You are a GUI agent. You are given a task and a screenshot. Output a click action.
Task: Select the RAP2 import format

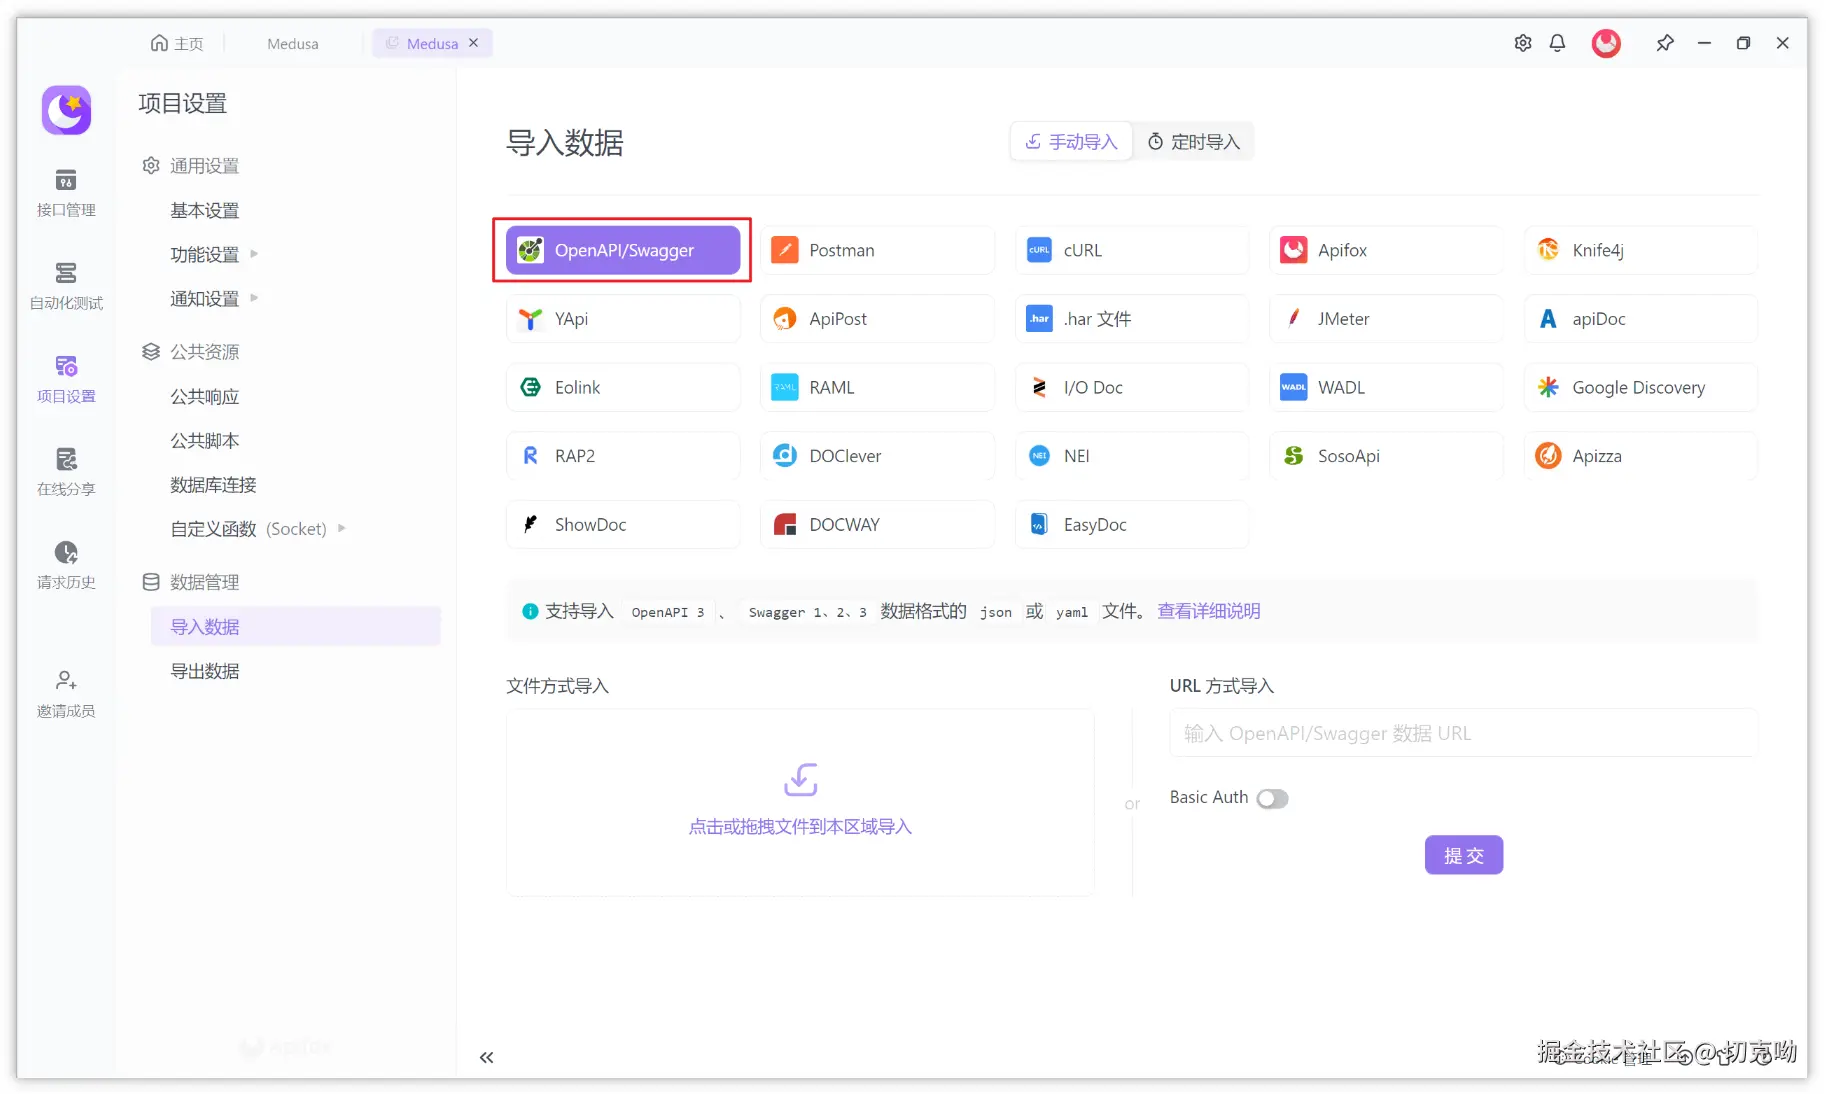click(623, 456)
